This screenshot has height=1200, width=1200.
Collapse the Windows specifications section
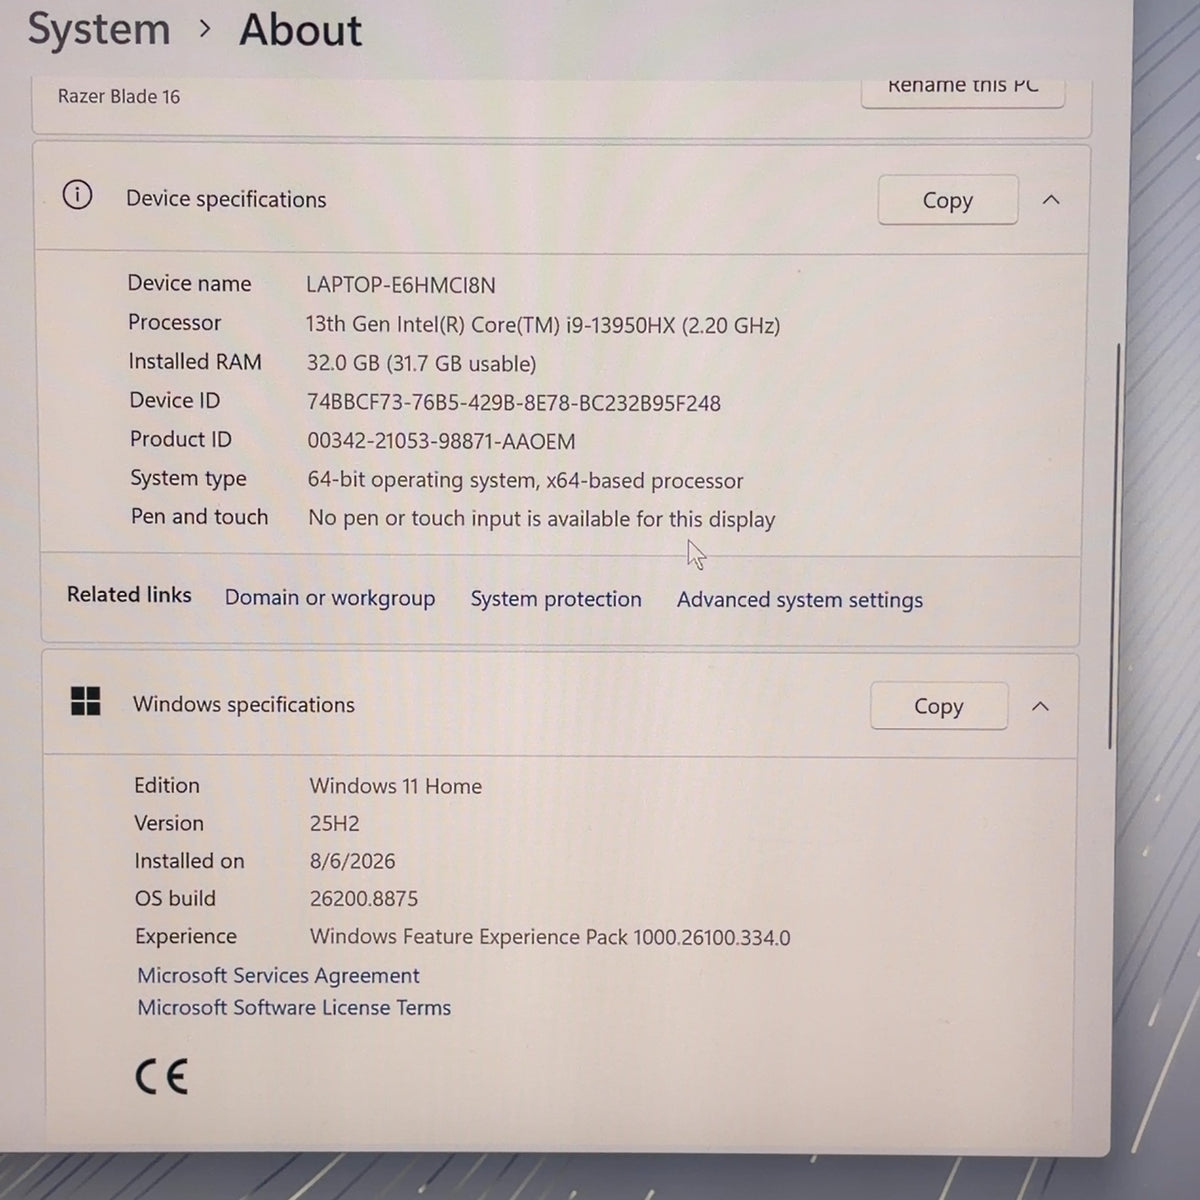1040,706
